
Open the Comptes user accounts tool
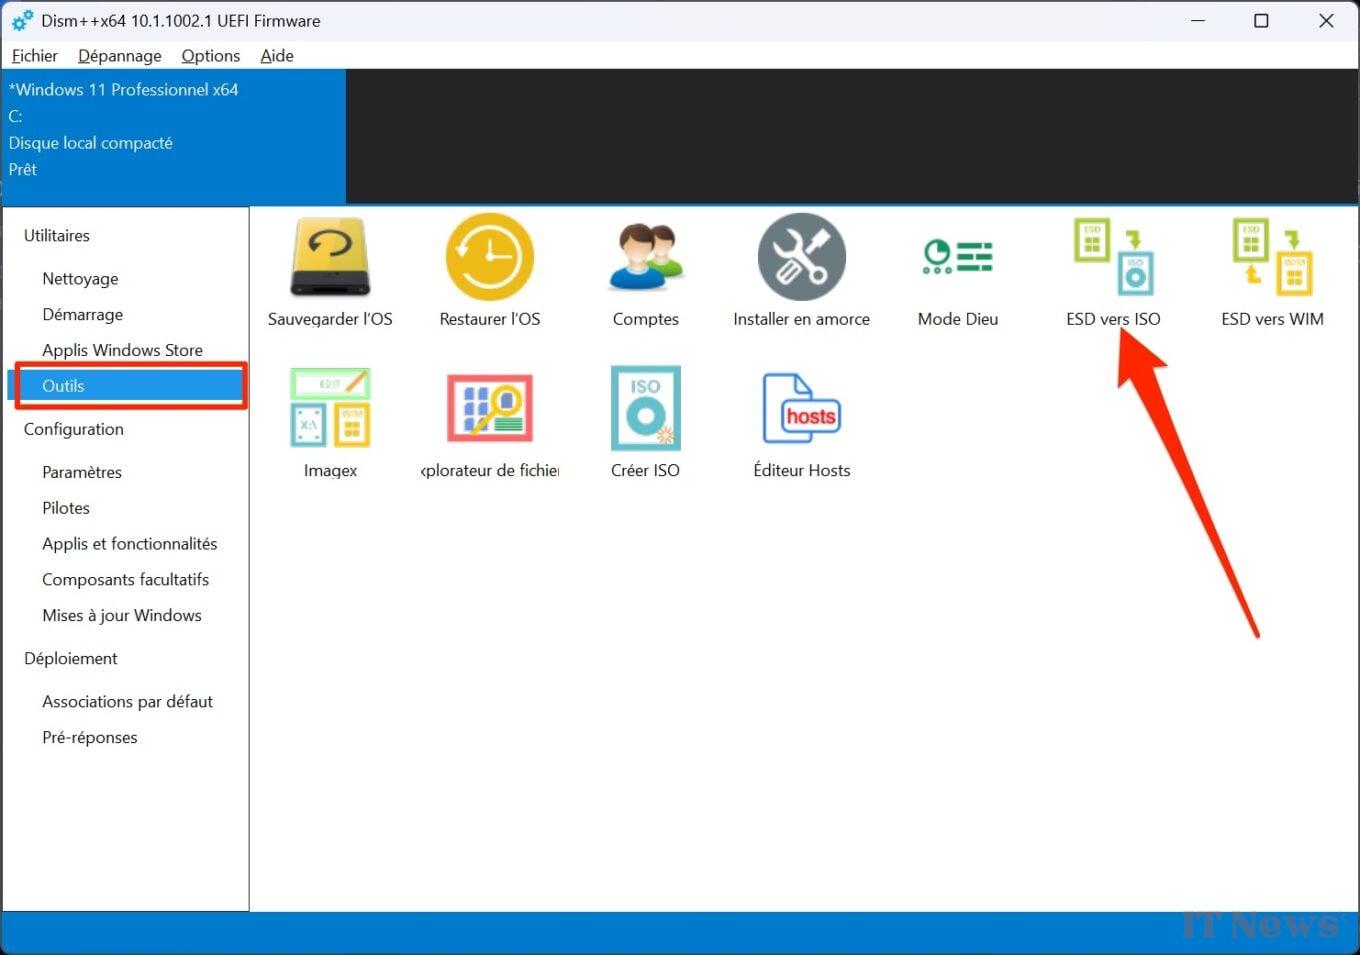tap(645, 258)
